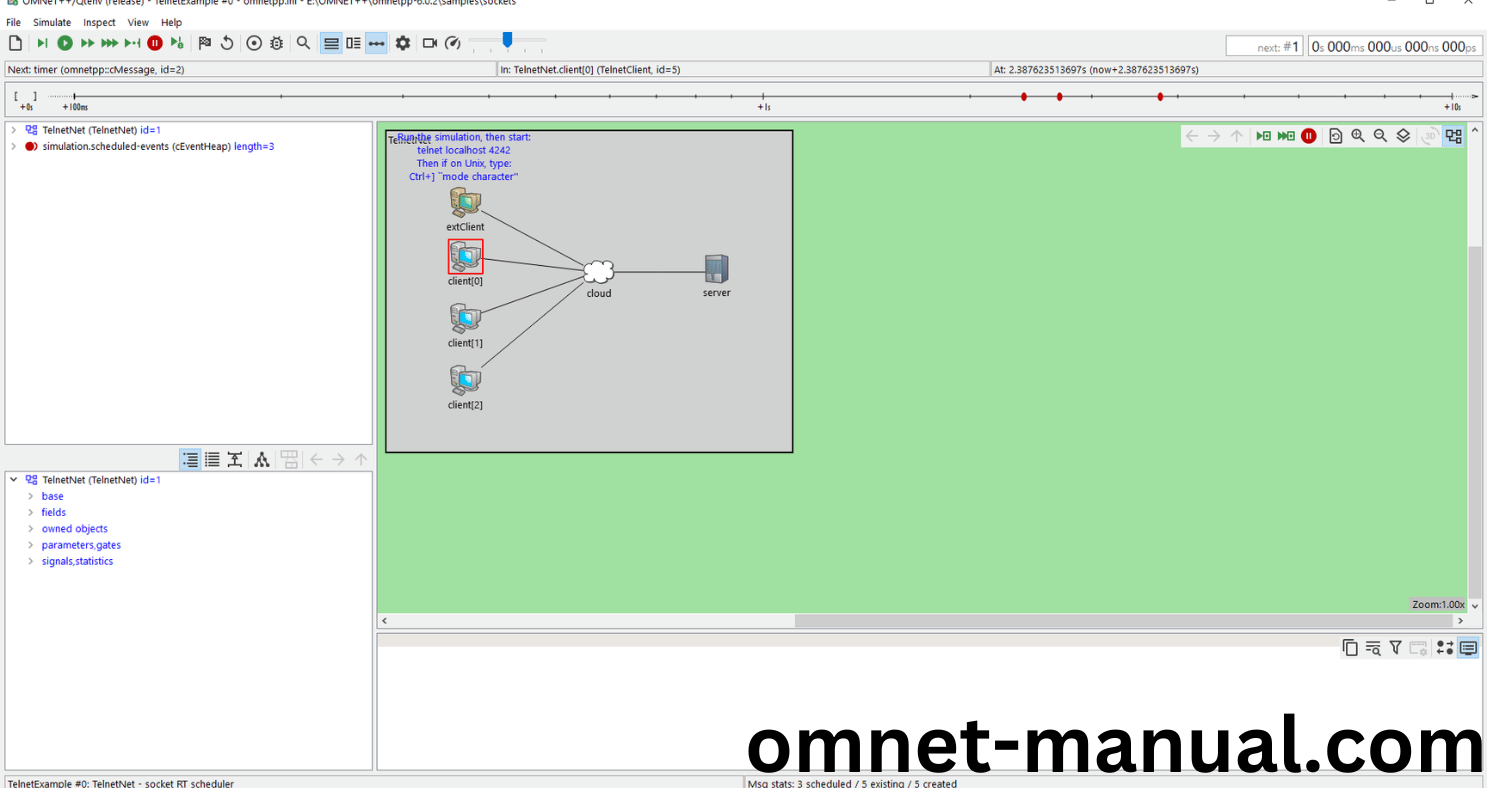The height and width of the screenshot is (788, 1487).
Task: Open the Inspect menu
Action: tap(99, 22)
